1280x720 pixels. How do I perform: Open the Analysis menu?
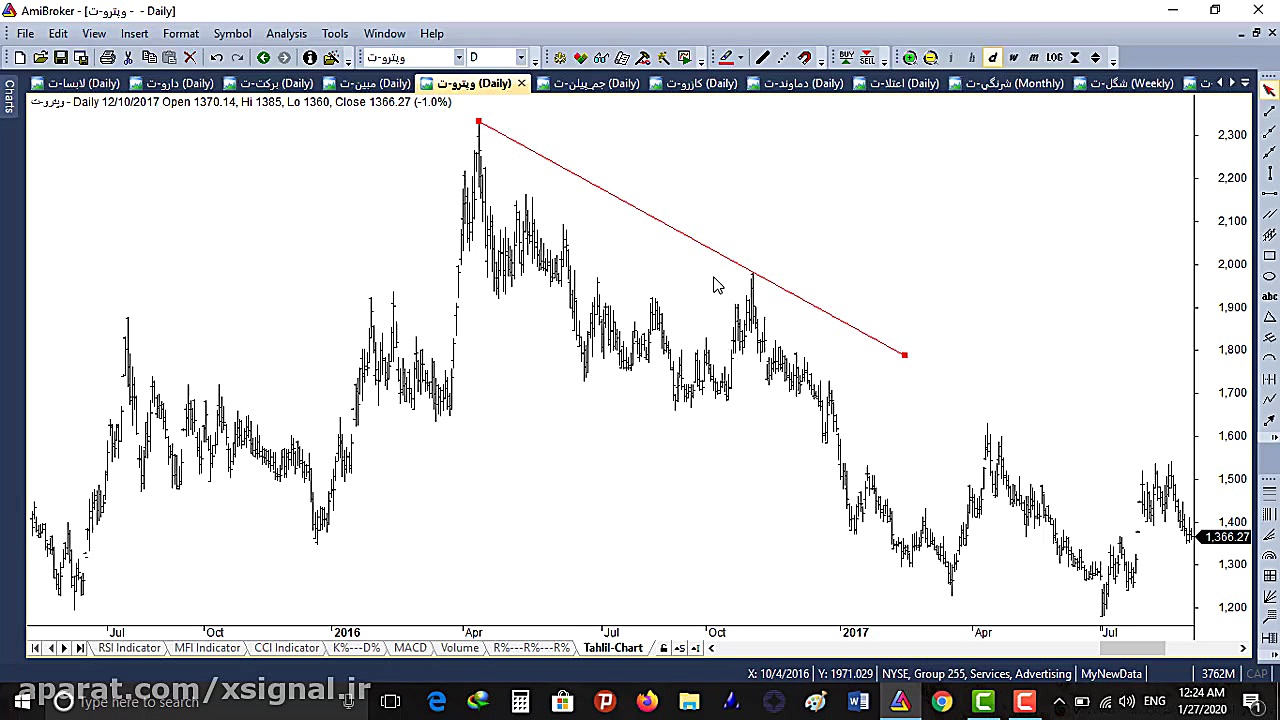pyautogui.click(x=287, y=34)
